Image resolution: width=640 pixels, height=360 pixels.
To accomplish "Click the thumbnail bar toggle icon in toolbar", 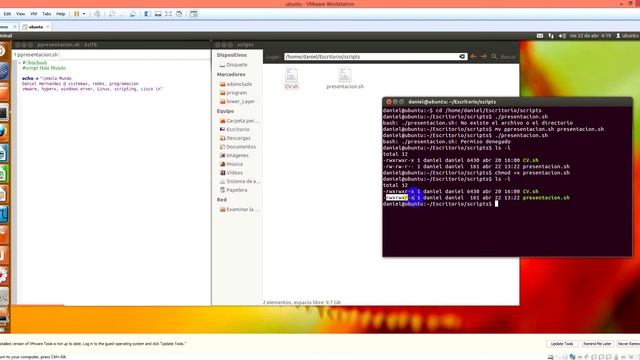I will tap(194, 13).
